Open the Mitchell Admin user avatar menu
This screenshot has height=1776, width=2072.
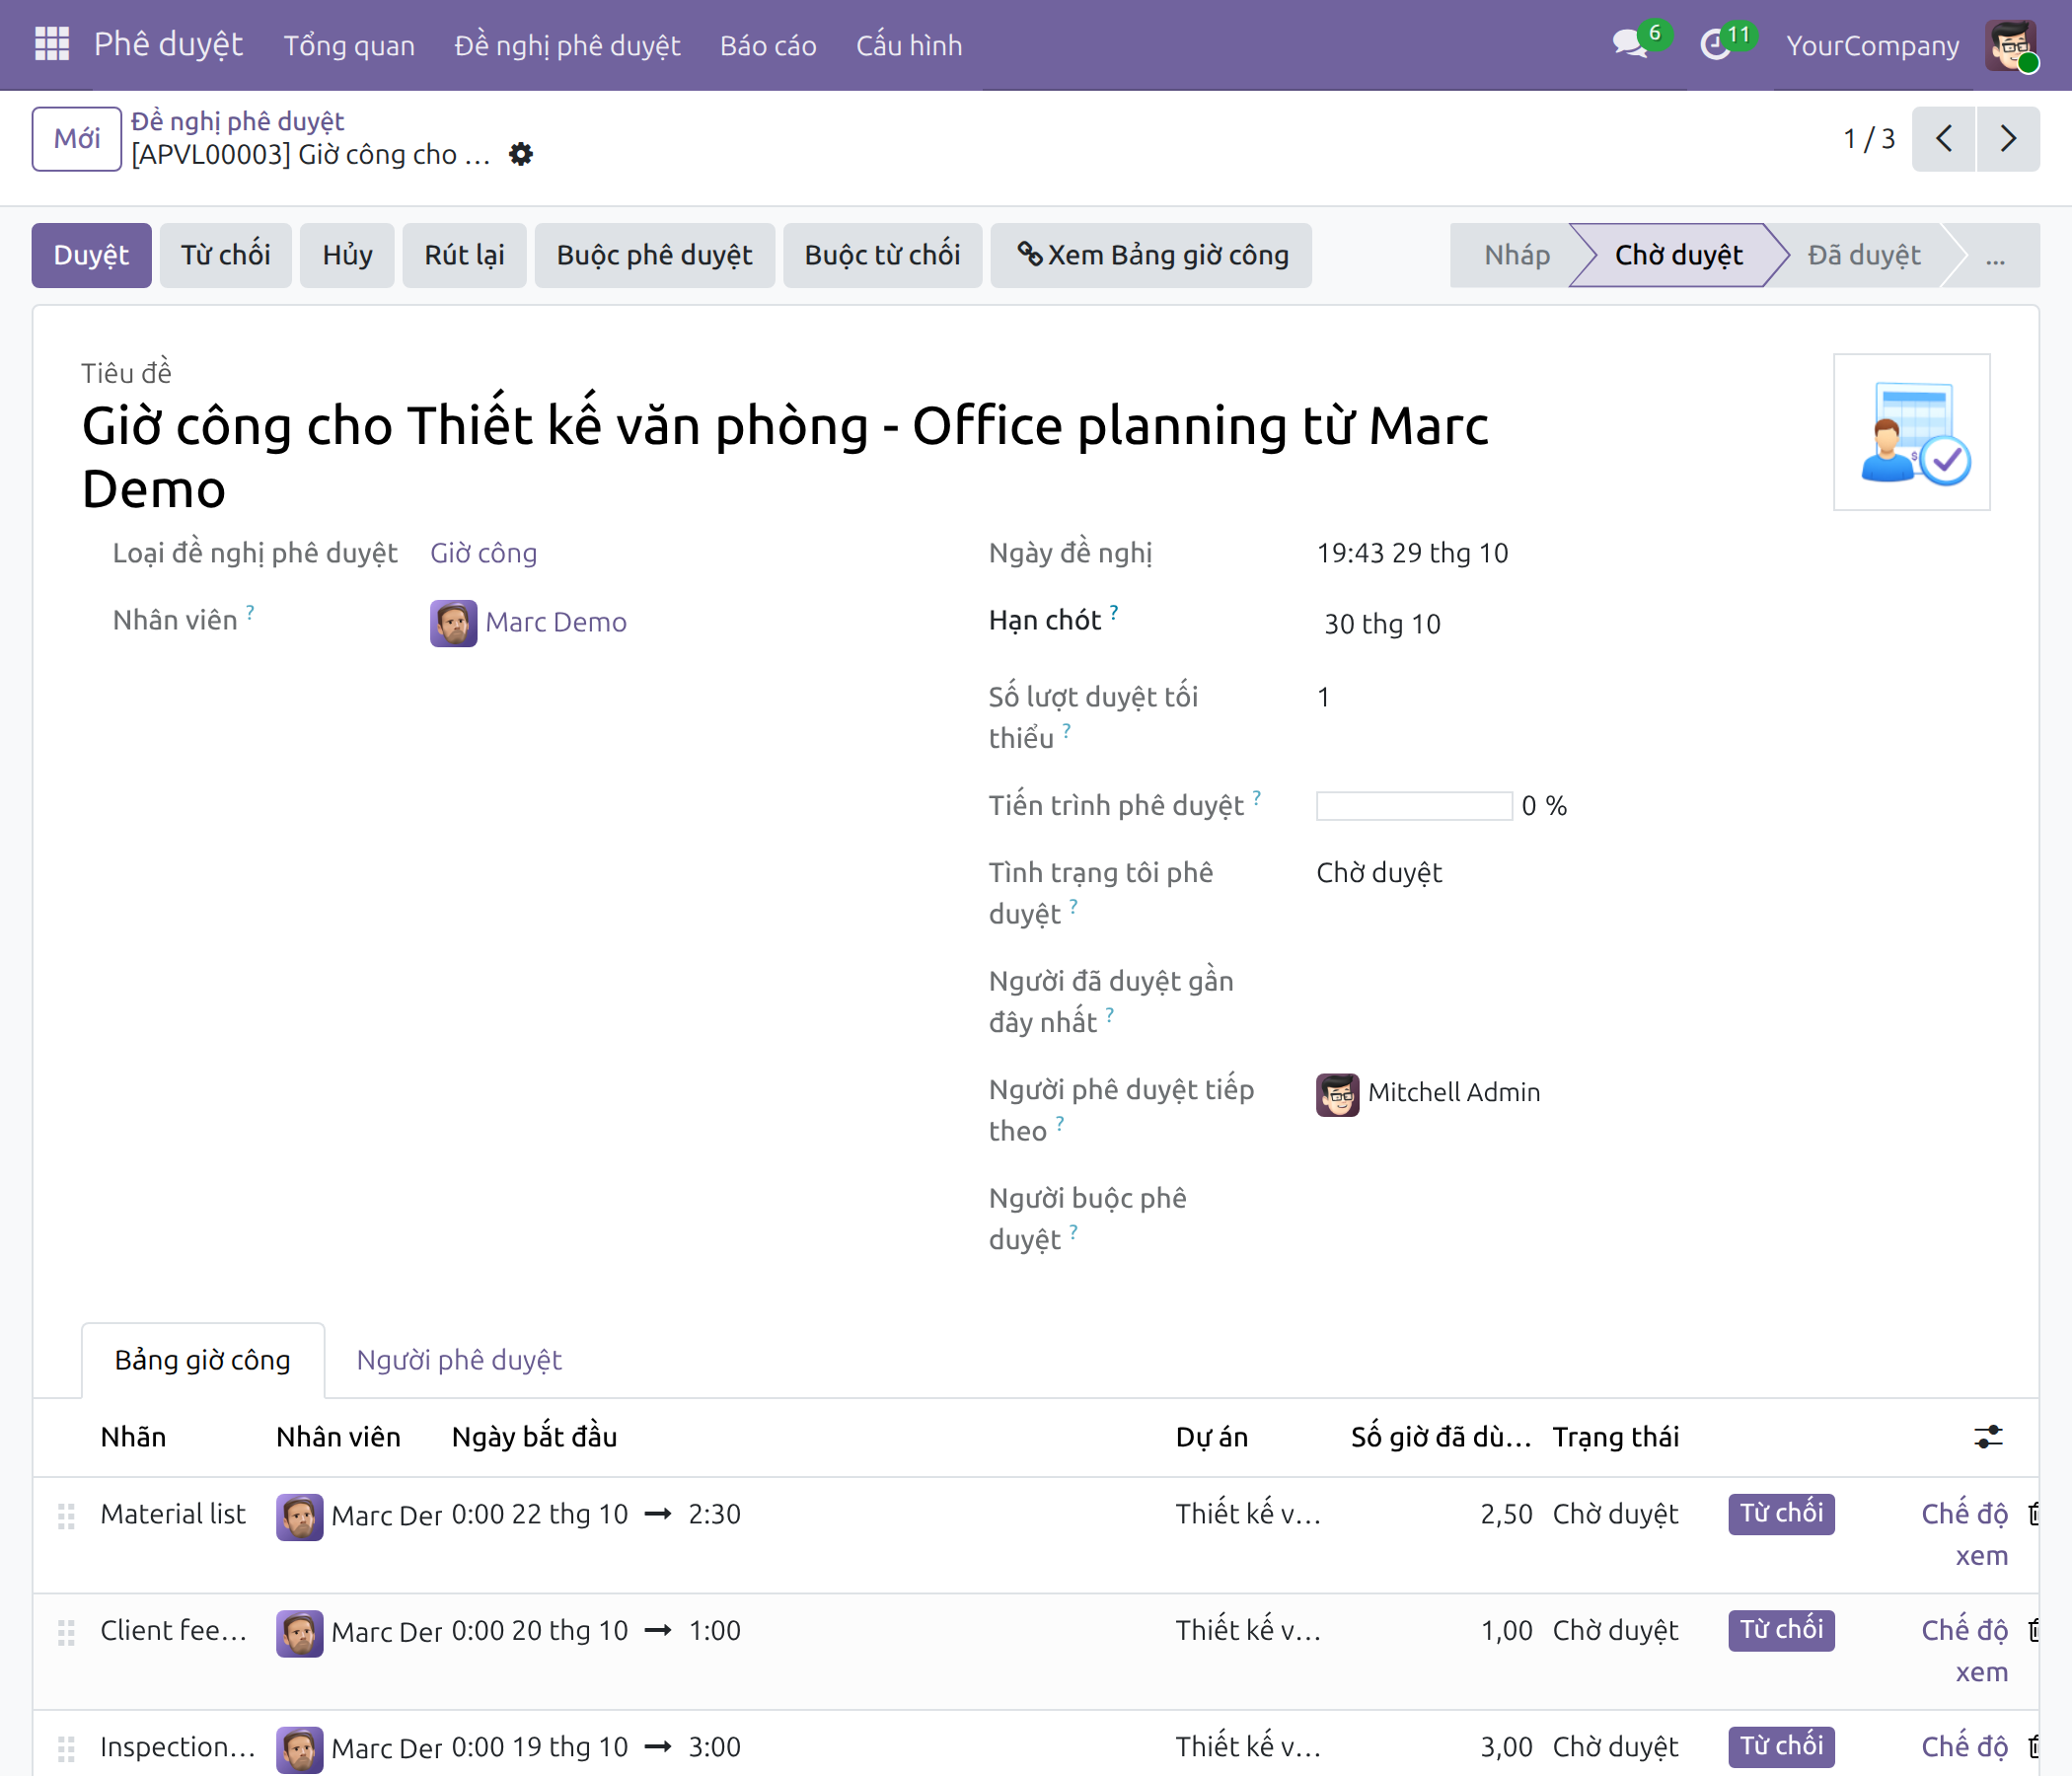[x=2012, y=45]
